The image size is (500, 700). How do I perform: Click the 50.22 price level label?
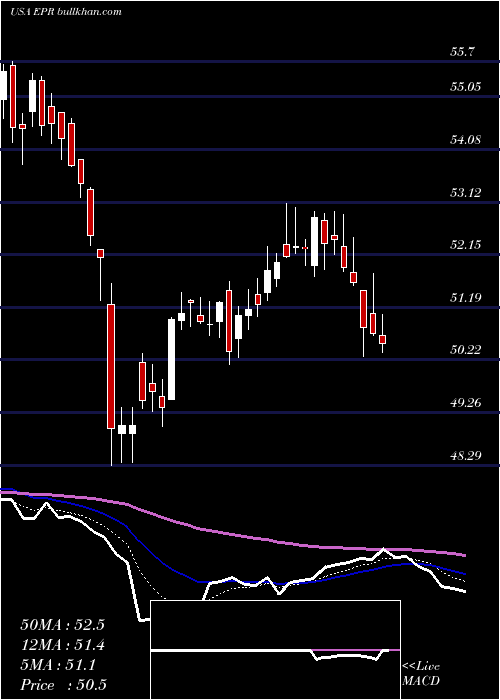coord(466,350)
